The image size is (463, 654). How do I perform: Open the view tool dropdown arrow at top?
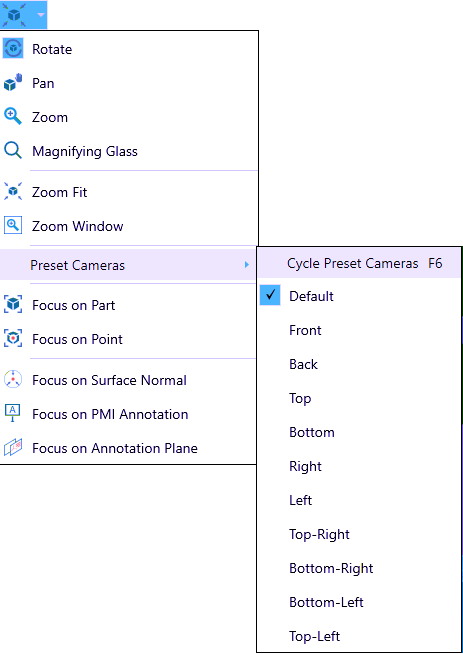click(x=40, y=15)
